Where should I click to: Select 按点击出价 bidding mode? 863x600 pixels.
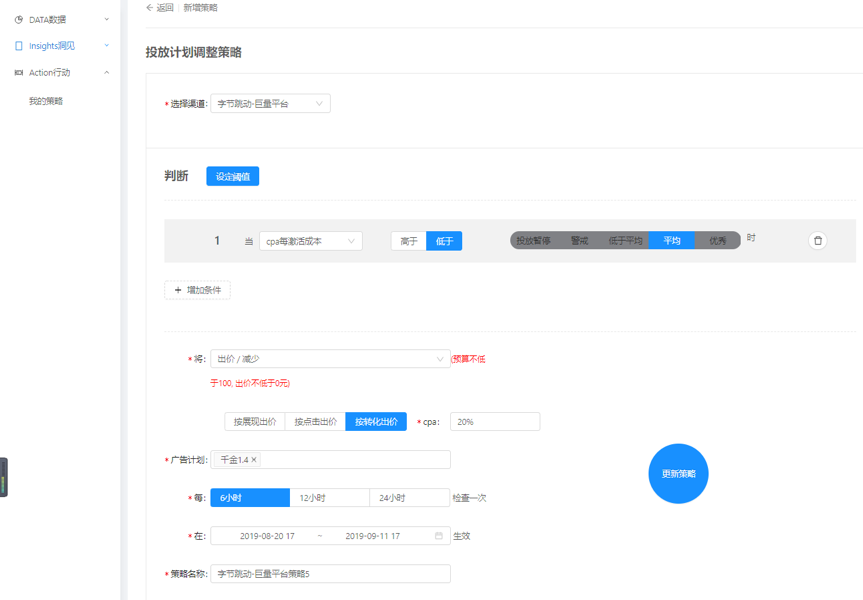(315, 422)
